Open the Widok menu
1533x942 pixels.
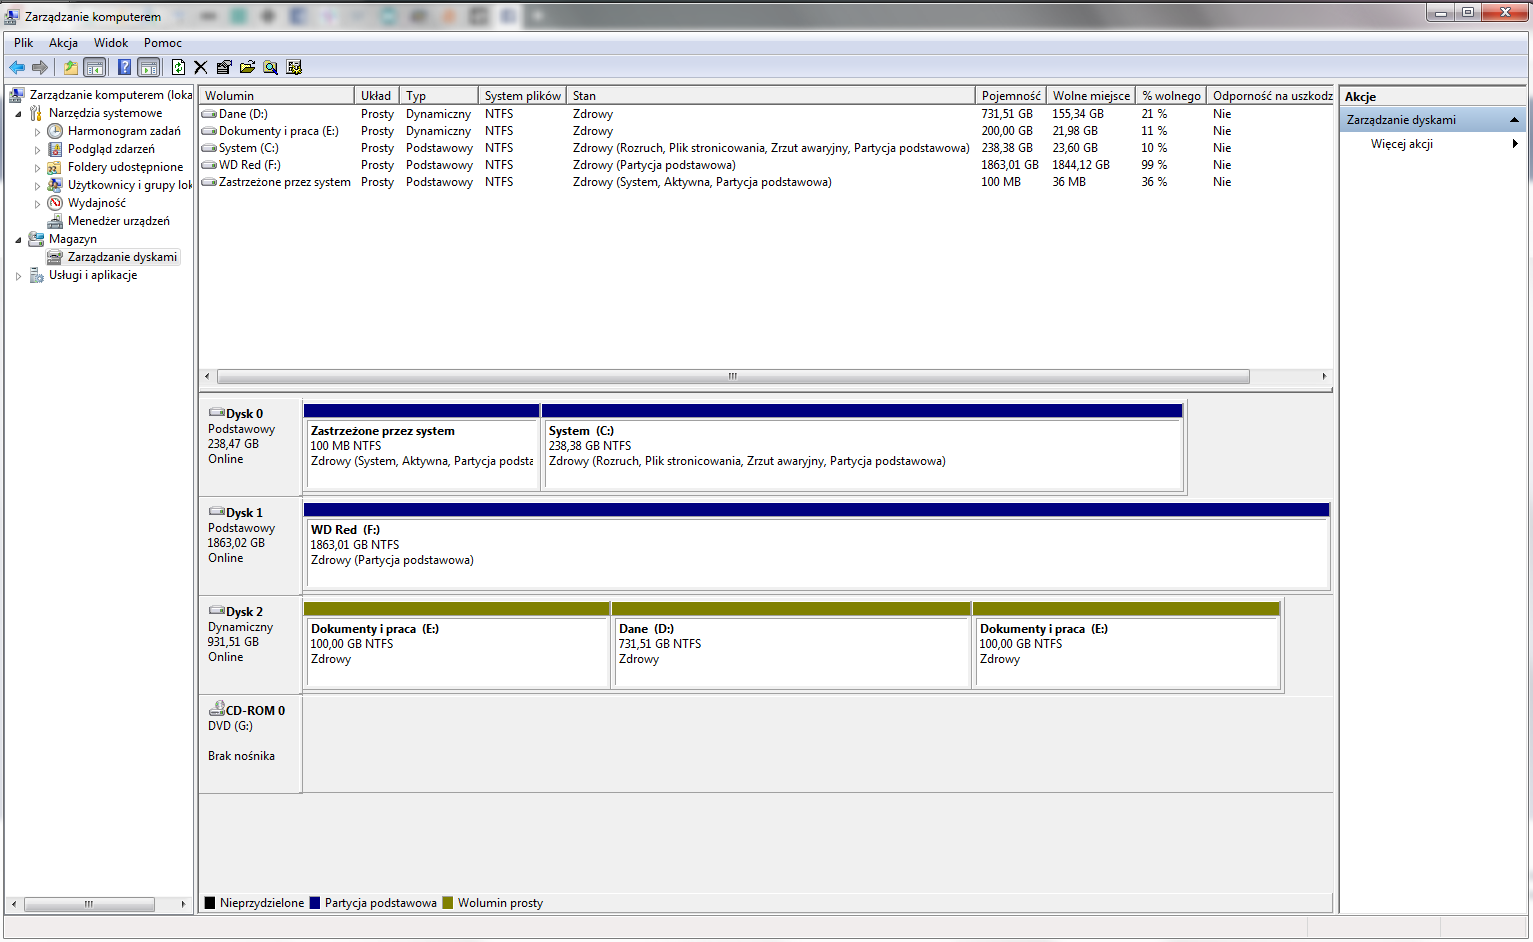point(111,43)
